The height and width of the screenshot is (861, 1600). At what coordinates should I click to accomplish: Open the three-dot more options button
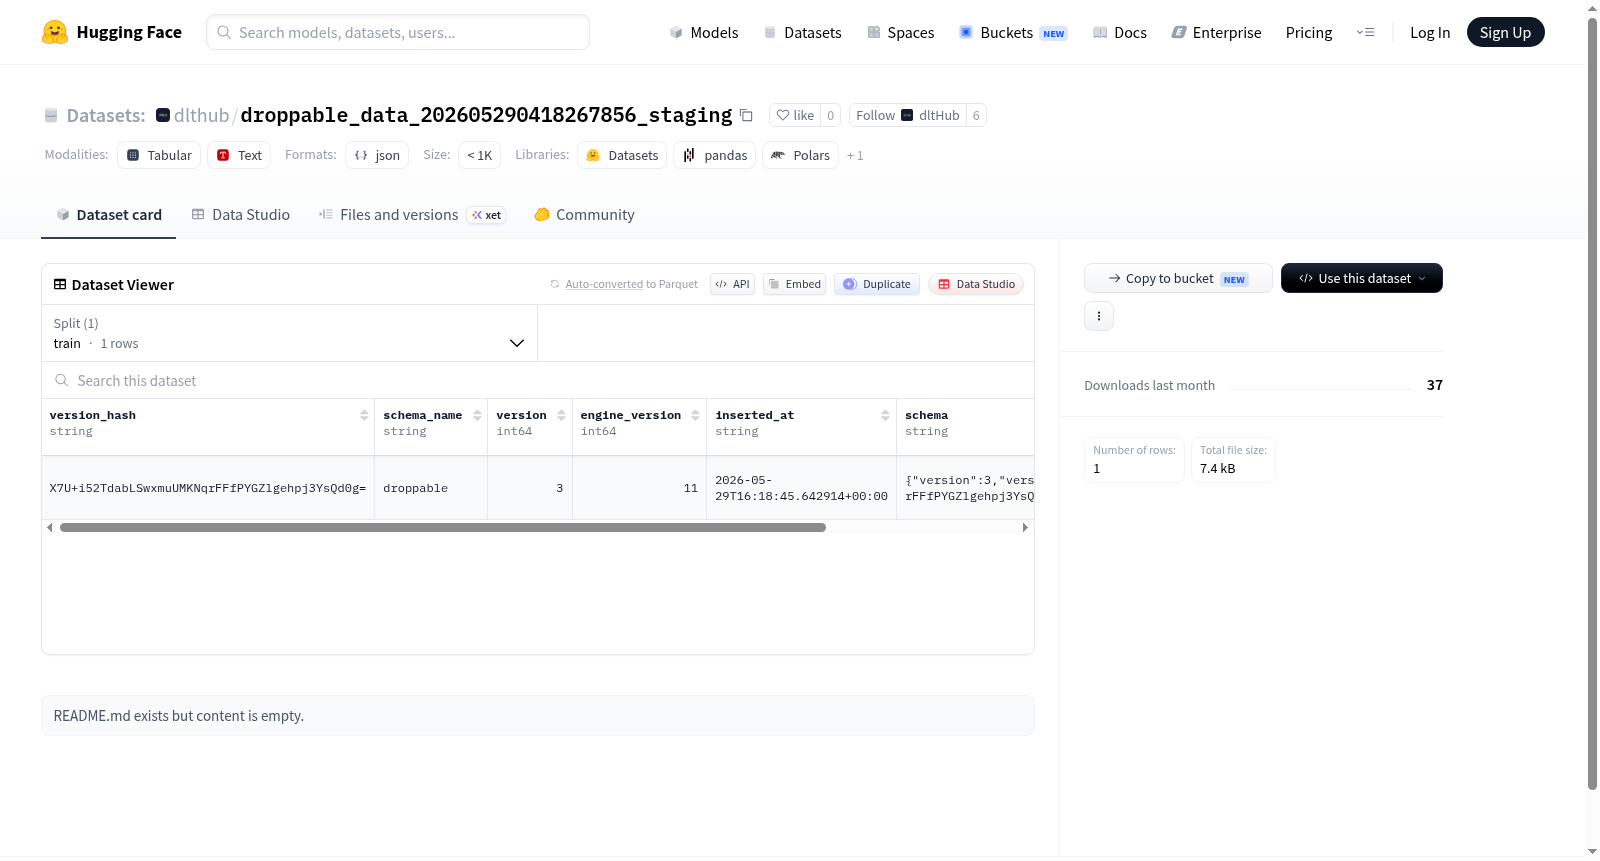tap(1099, 316)
